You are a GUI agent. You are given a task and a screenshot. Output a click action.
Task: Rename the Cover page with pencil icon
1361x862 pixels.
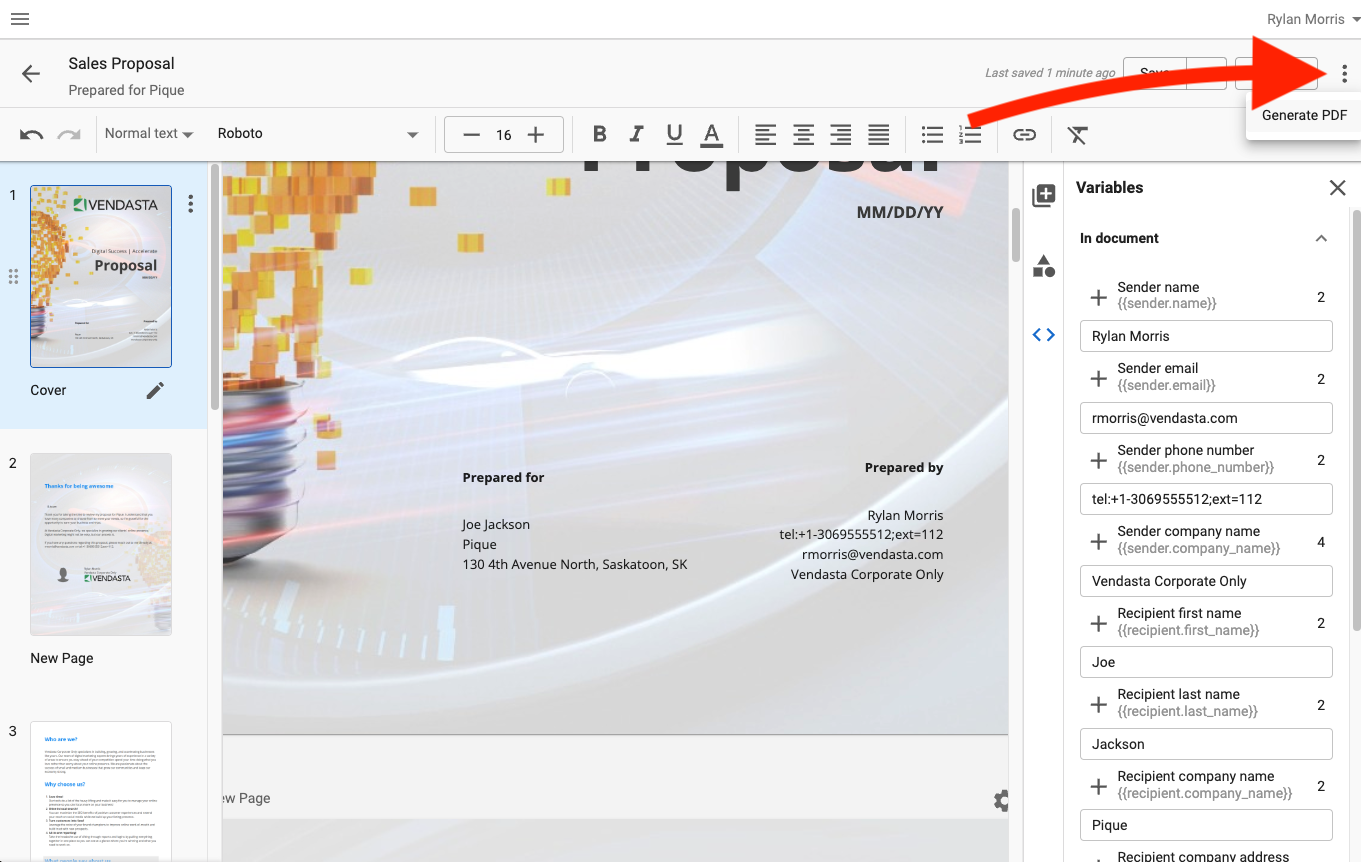tap(155, 390)
